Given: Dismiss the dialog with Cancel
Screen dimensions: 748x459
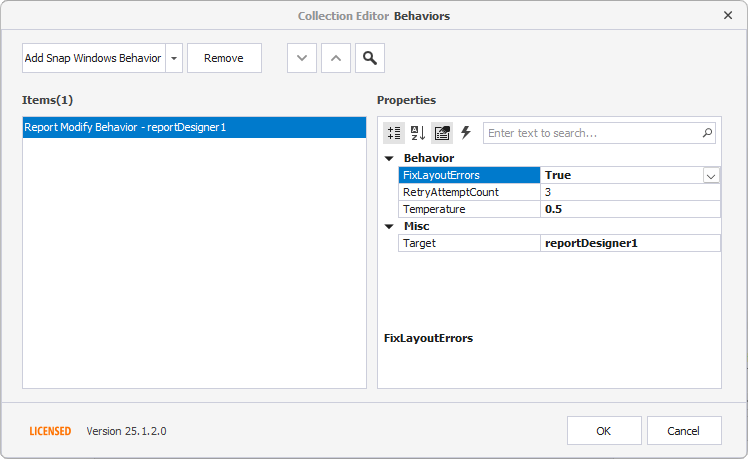Looking at the screenshot, I should [x=684, y=431].
